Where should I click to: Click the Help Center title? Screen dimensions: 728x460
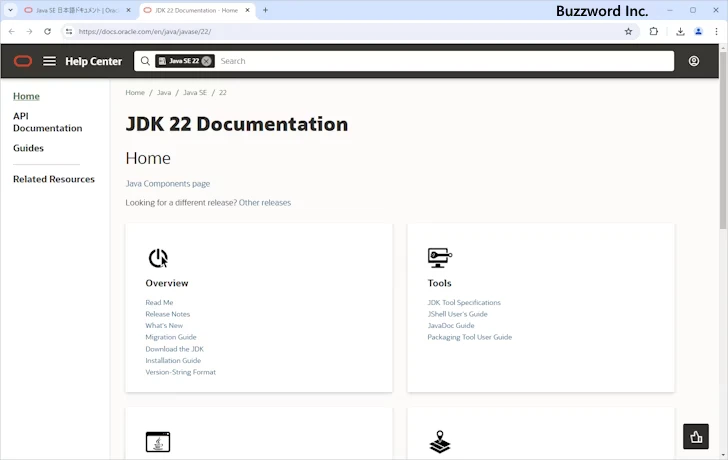coord(93,61)
